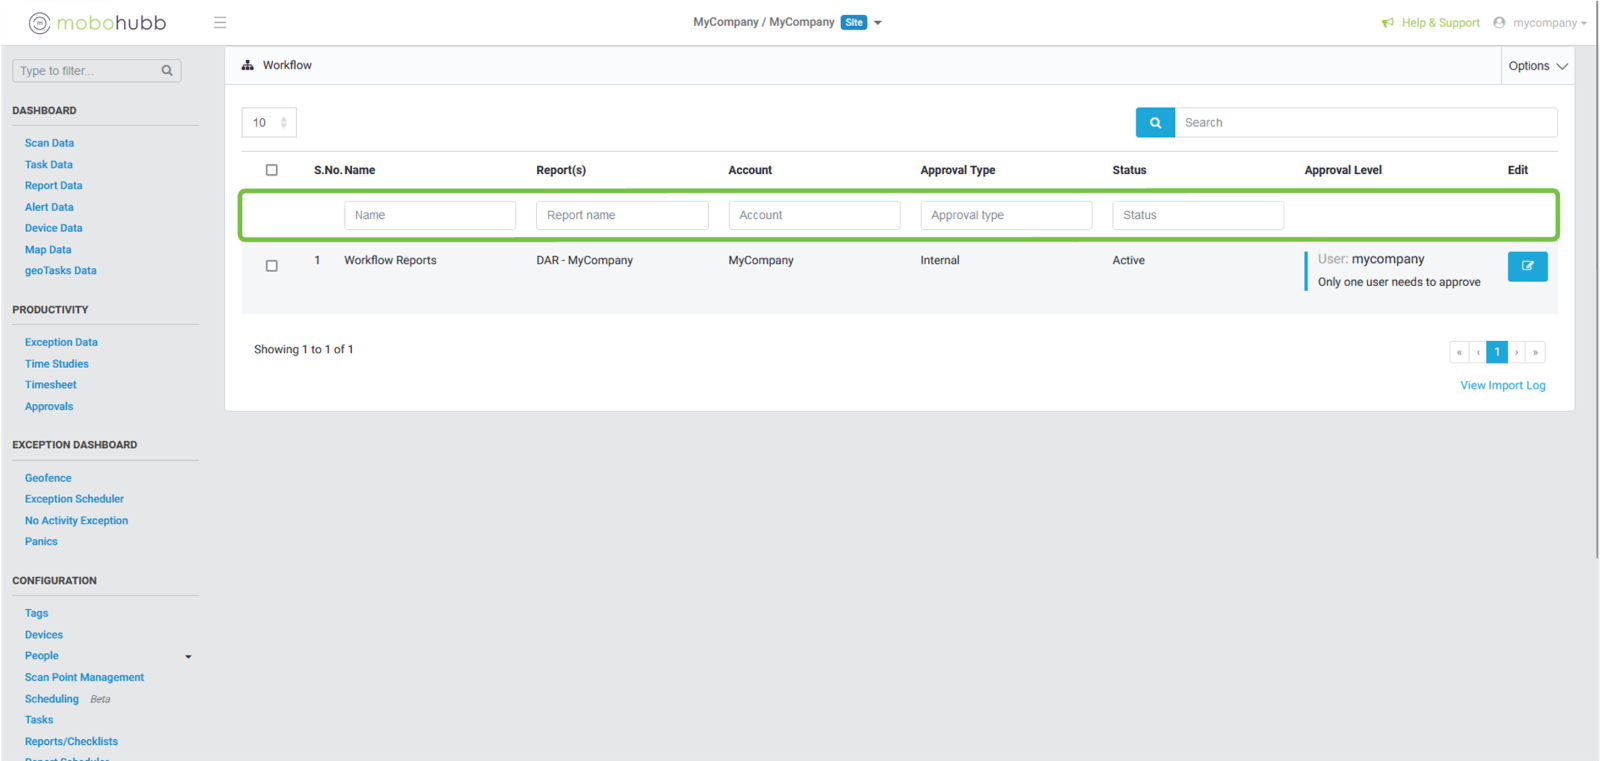The image size is (1600, 761).
Task: Go to the first page arrow
Action: coord(1459,352)
